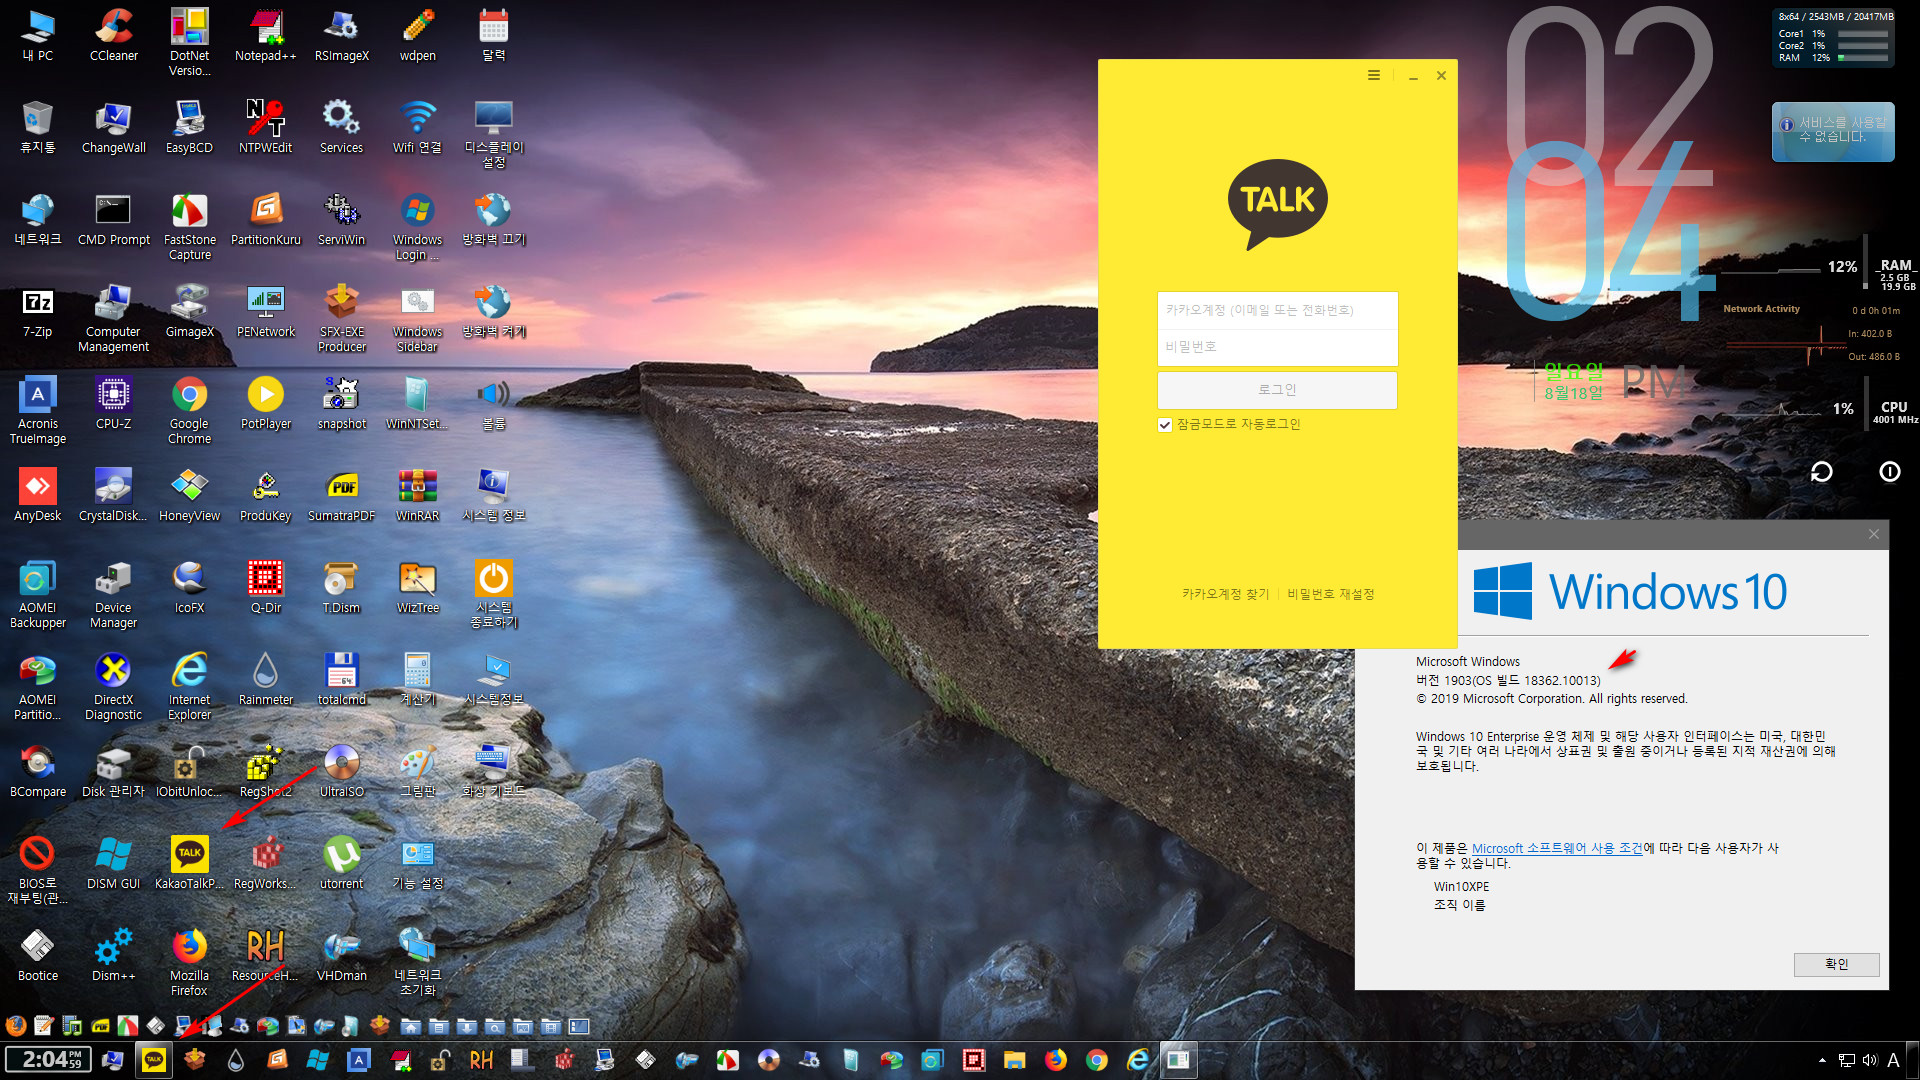The width and height of the screenshot is (1920, 1080).
Task: Select the NTPWEdit desktop icon
Action: [x=265, y=127]
